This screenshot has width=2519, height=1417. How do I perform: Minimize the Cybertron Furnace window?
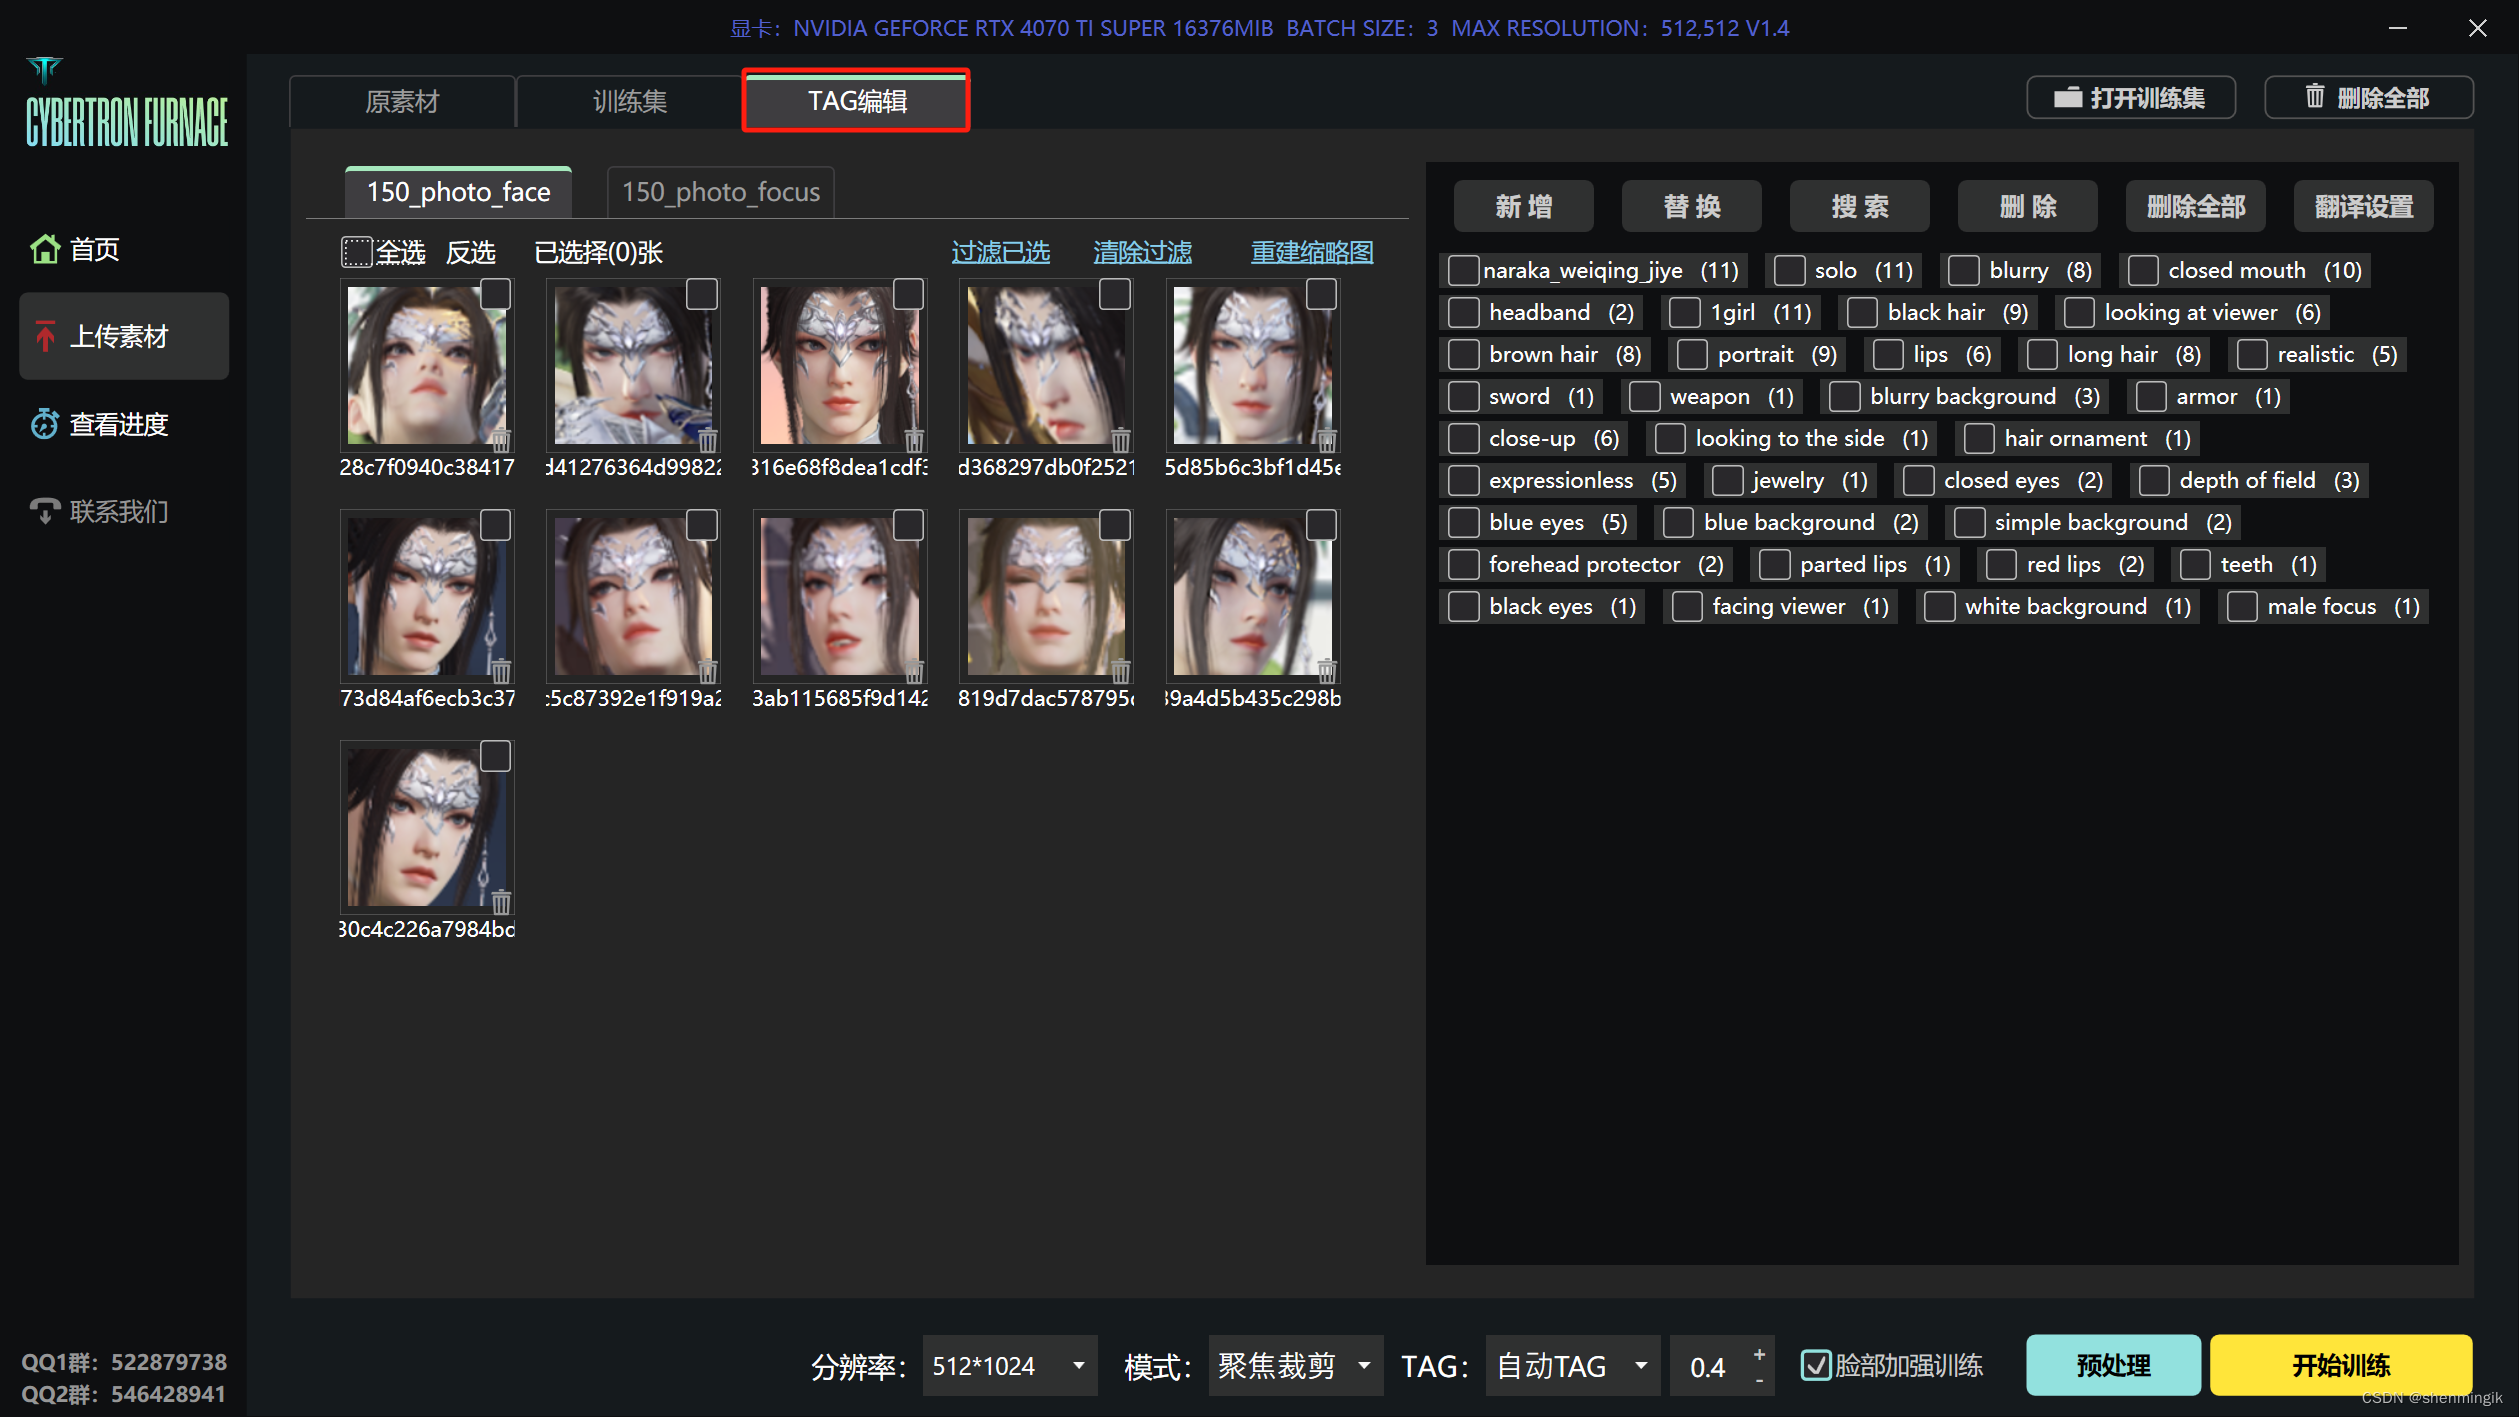click(x=2397, y=28)
